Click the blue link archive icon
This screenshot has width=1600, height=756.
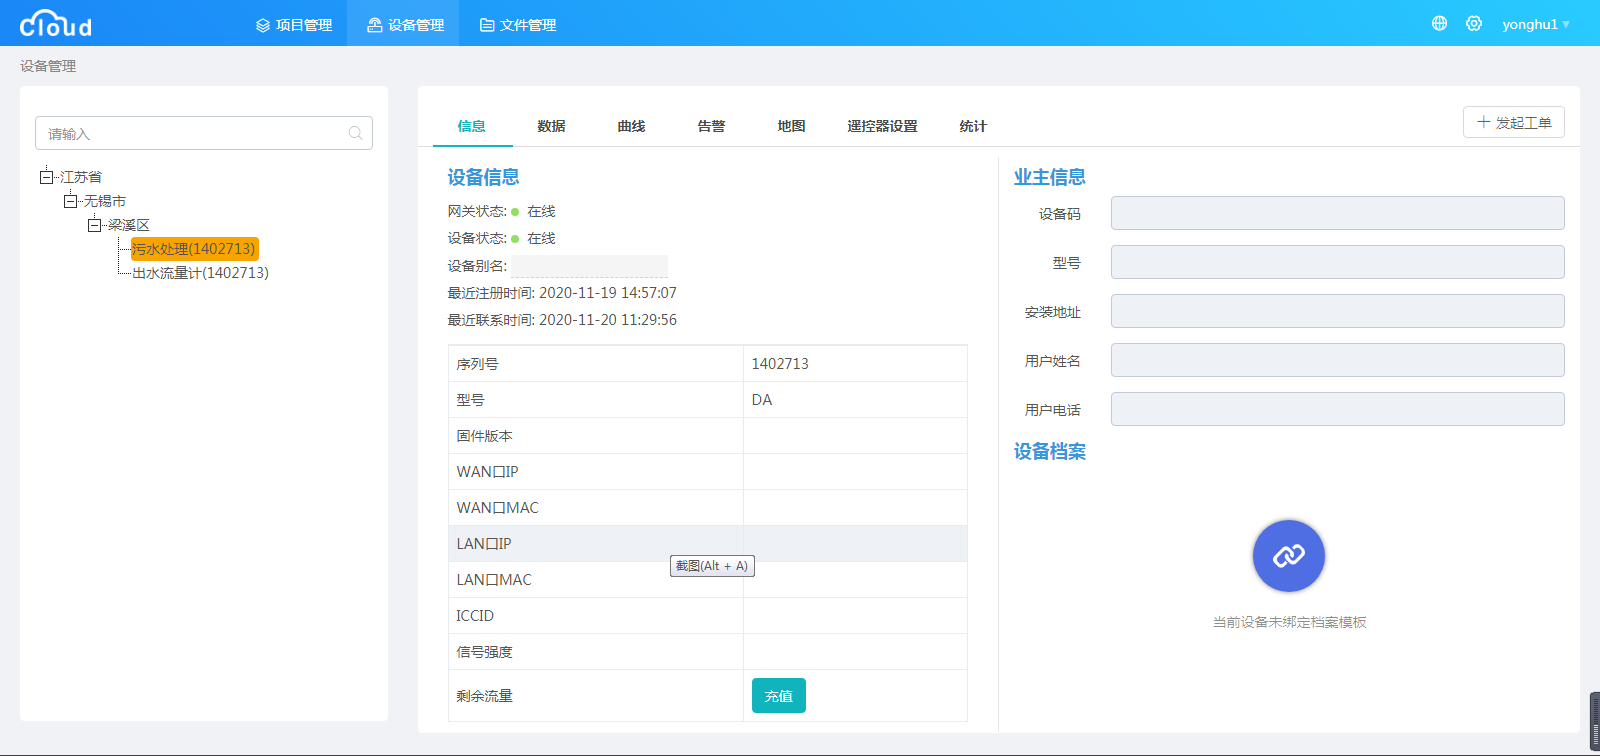[x=1289, y=556]
